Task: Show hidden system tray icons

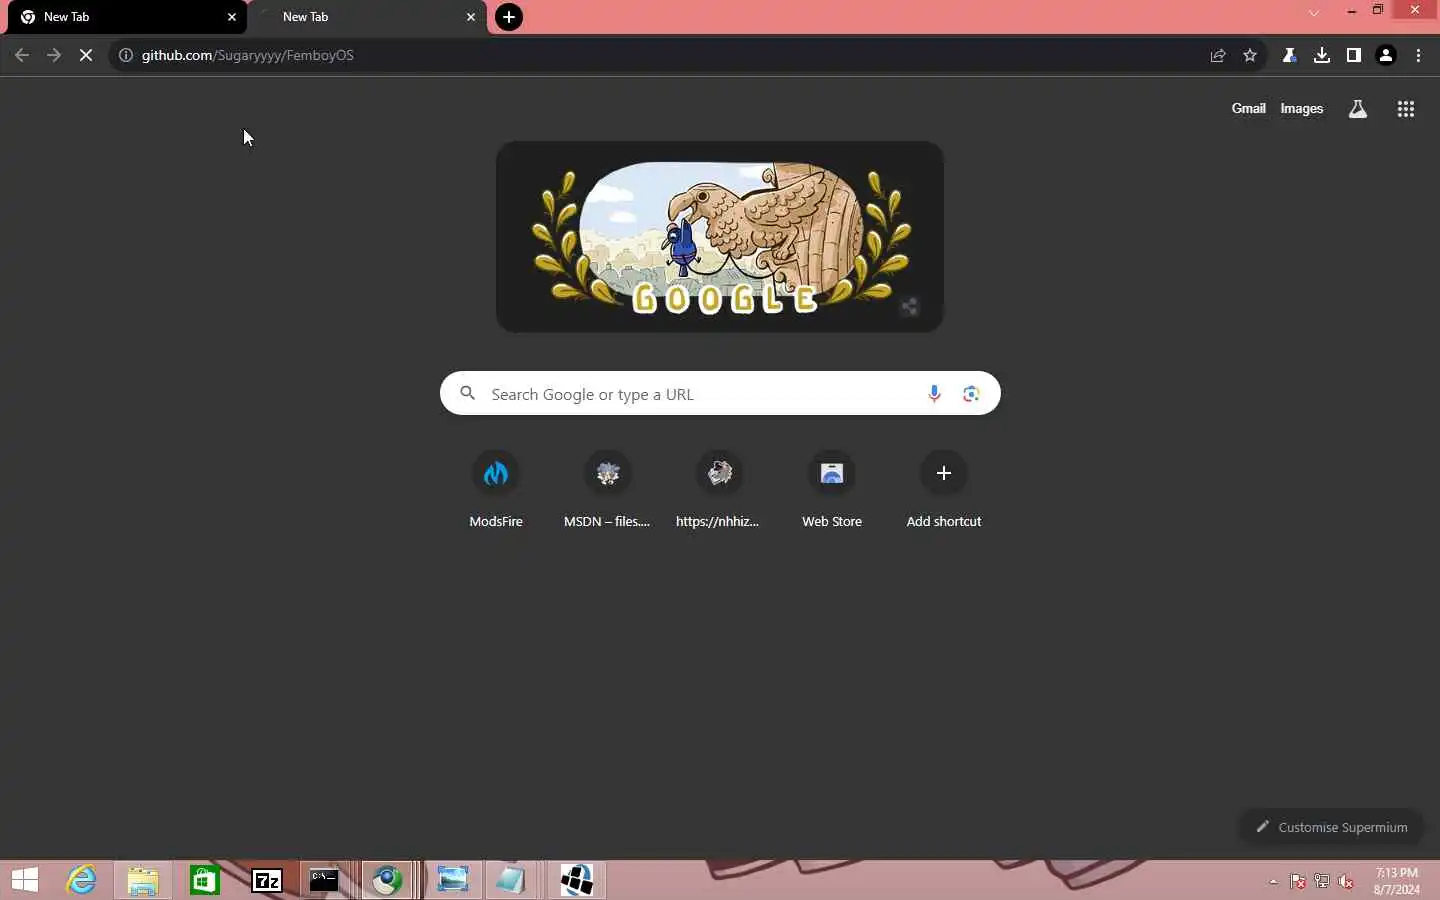Action: click(x=1273, y=882)
